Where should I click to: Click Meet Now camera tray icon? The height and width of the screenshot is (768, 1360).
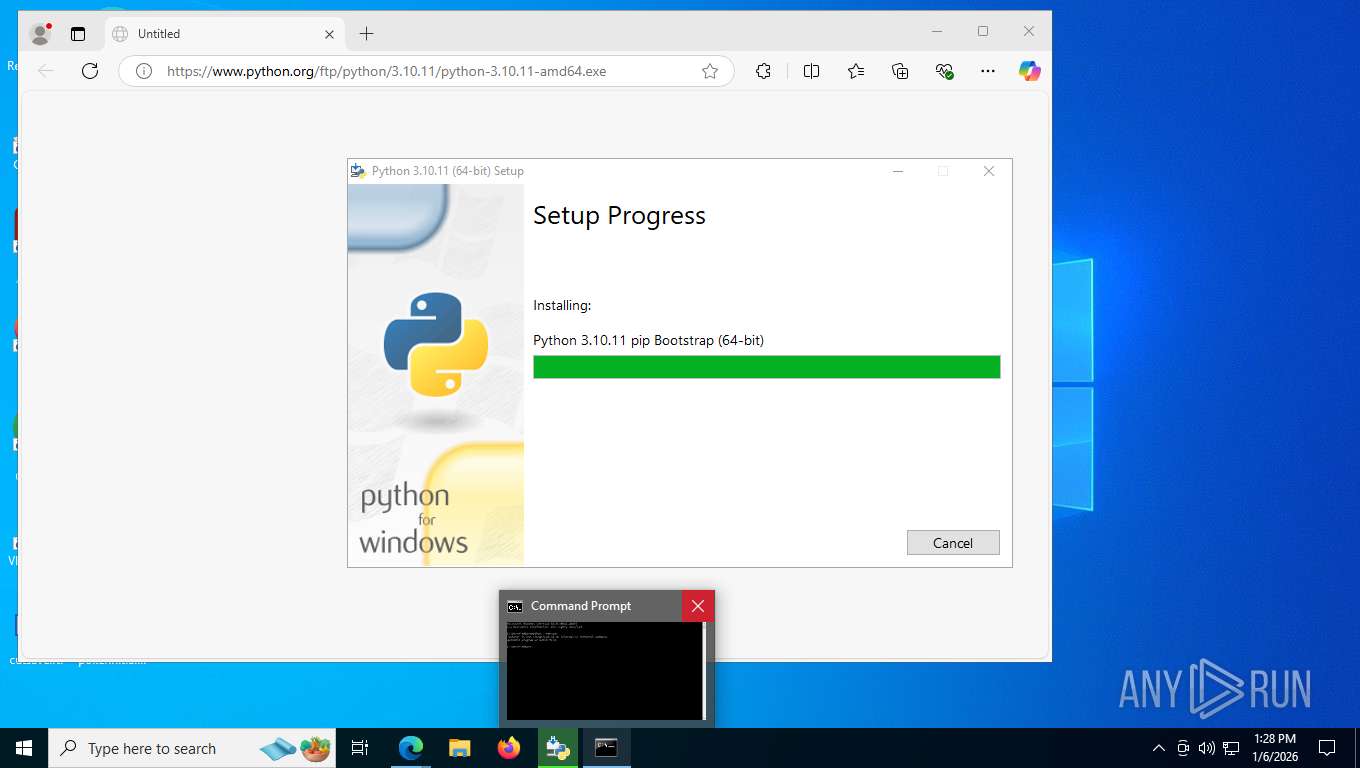click(x=1183, y=748)
